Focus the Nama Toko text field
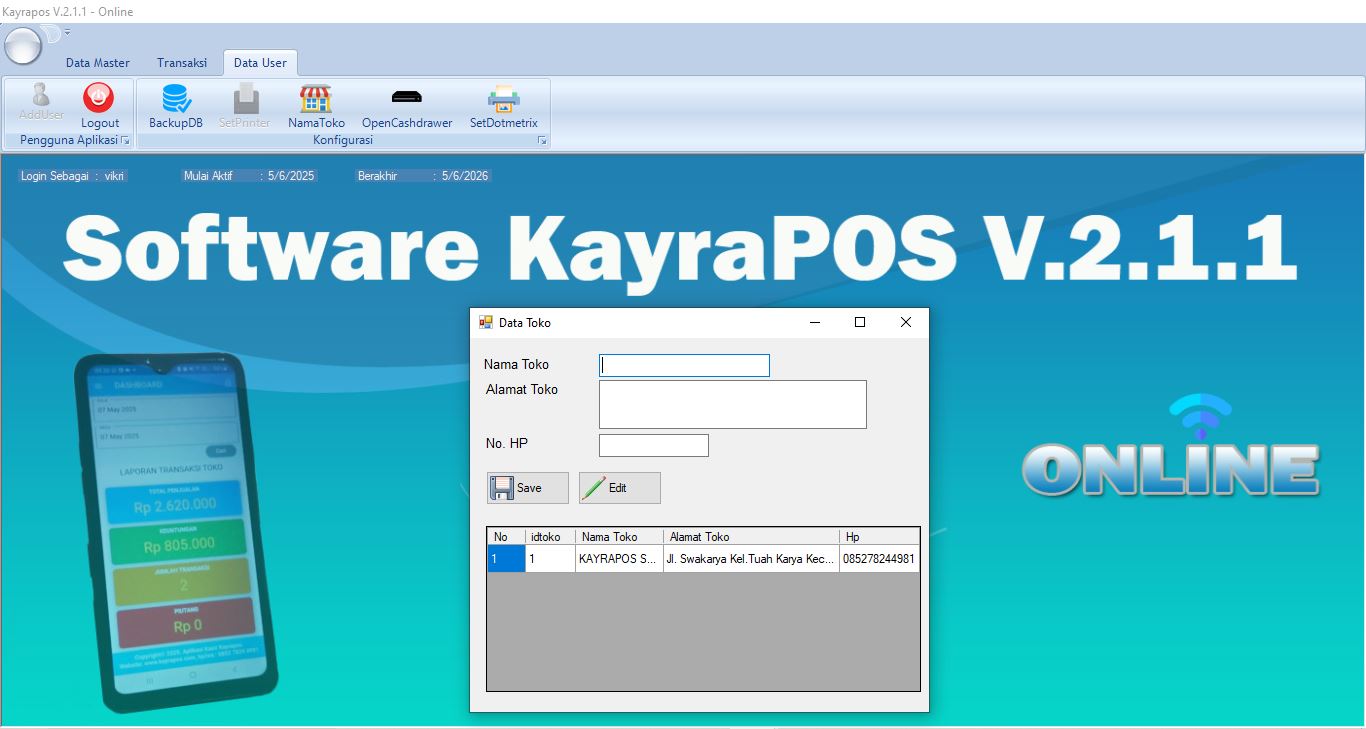Screen dimensions: 1366x729 pyautogui.click(x=684, y=366)
